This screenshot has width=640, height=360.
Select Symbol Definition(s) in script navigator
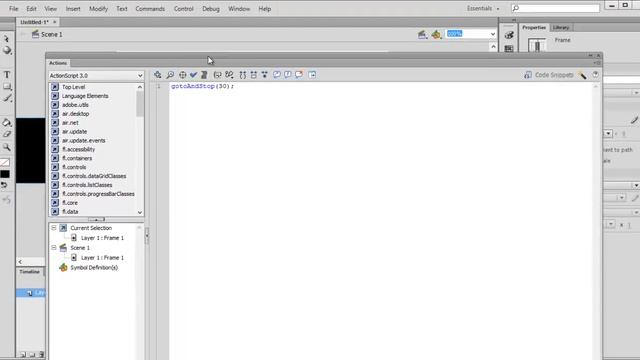pos(94,267)
